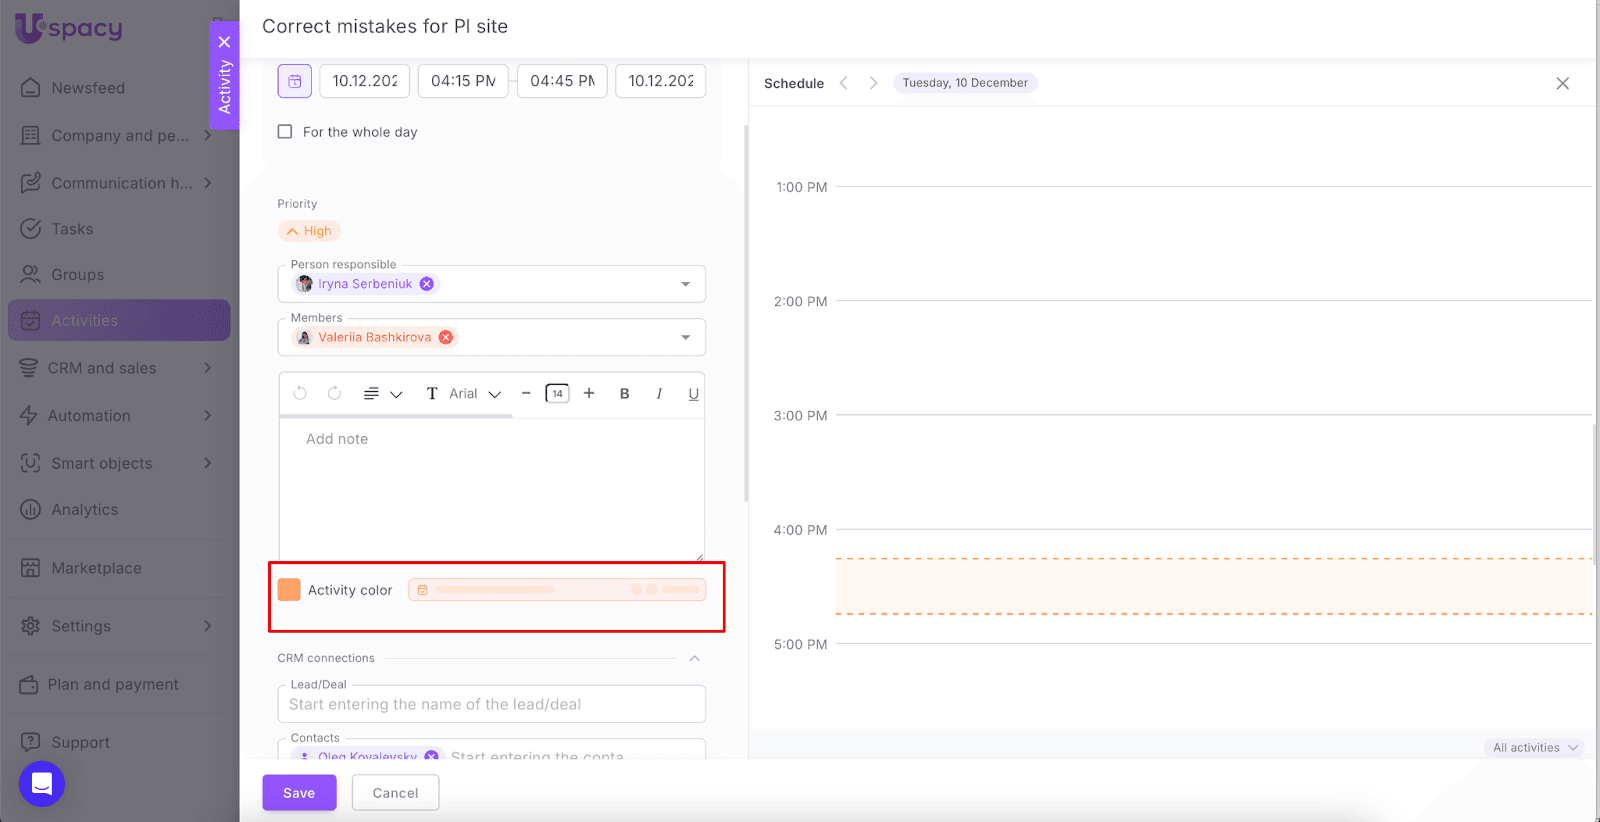1600x822 pixels.
Task: Open Tasks in the sidebar
Action: [72, 229]
